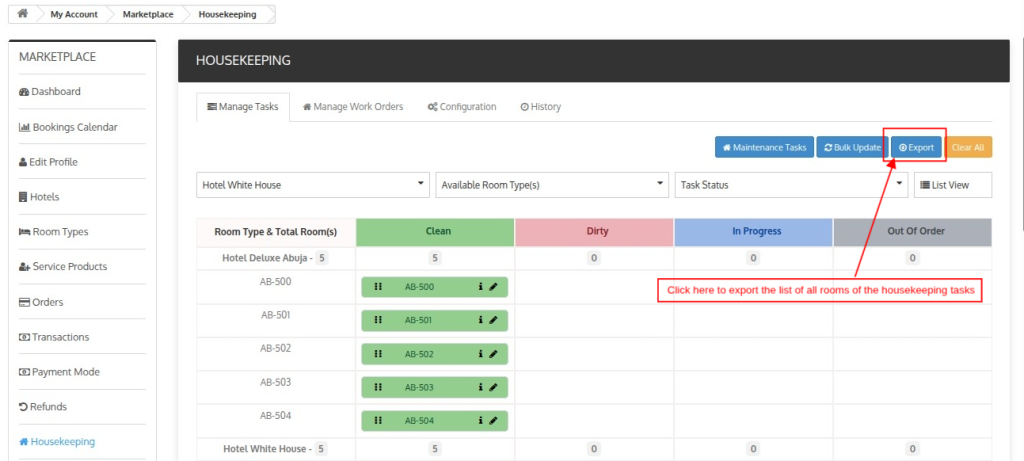Screen dimensions: 1024x461
Task: Click edit pencil on AB-501 card
Action: point(493,320)
